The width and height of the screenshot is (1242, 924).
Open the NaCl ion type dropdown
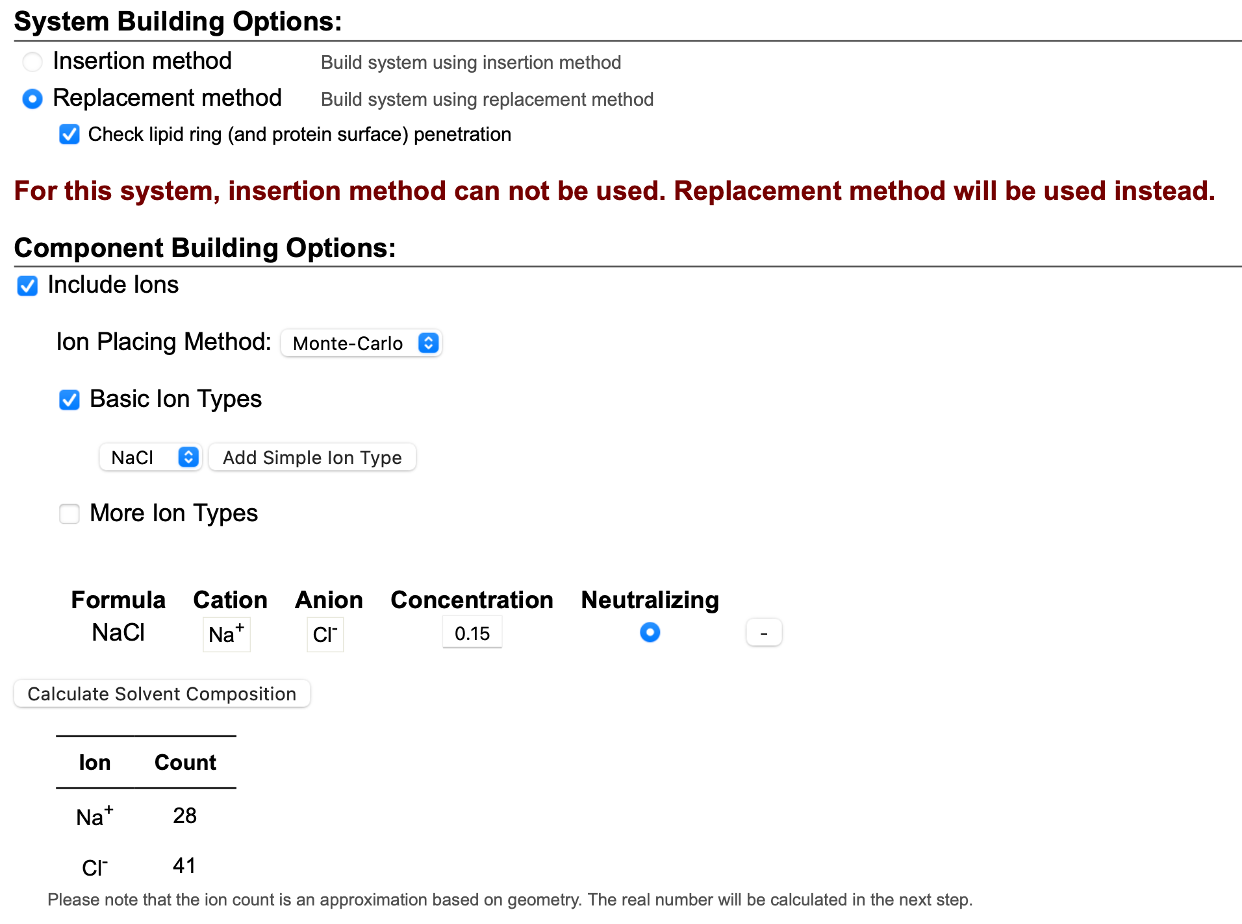pos(150,457)
